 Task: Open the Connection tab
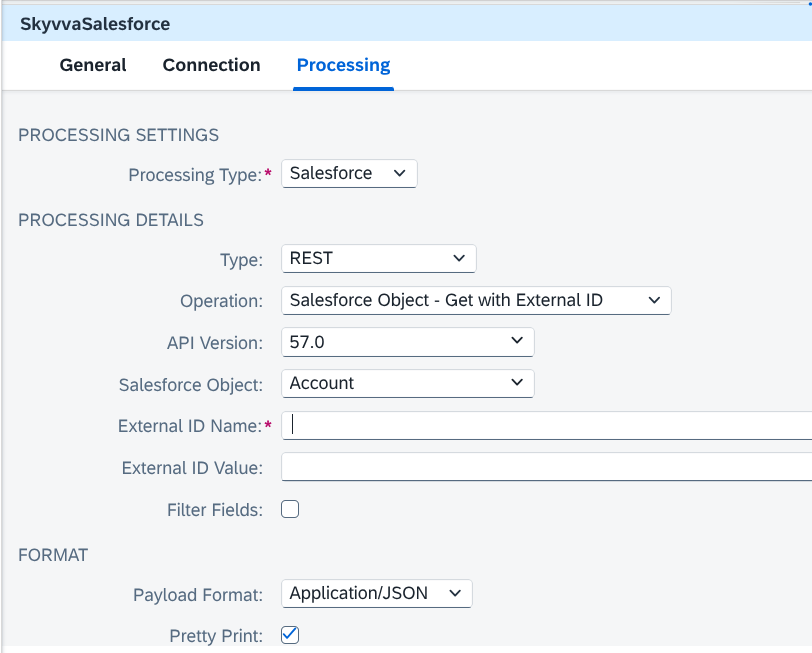coord(211,65)
